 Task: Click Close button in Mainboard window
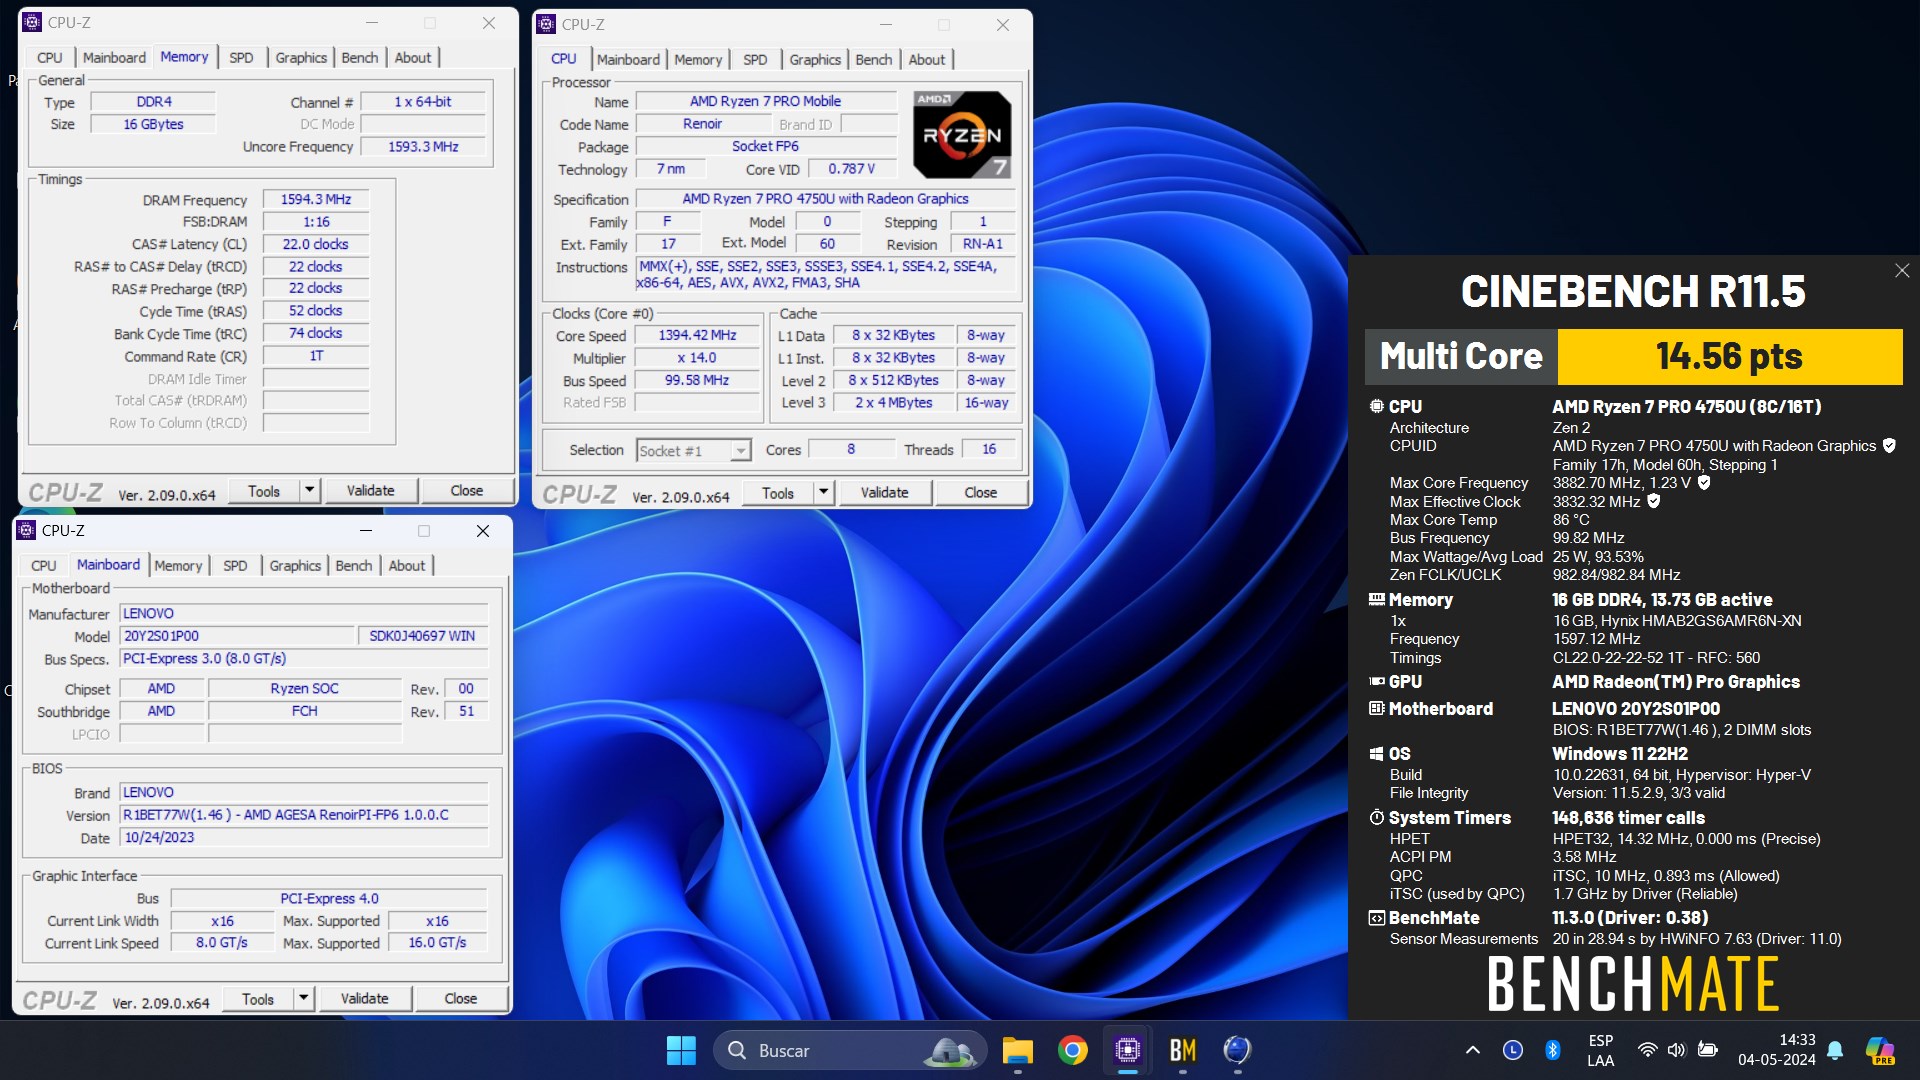coord(460,998)
